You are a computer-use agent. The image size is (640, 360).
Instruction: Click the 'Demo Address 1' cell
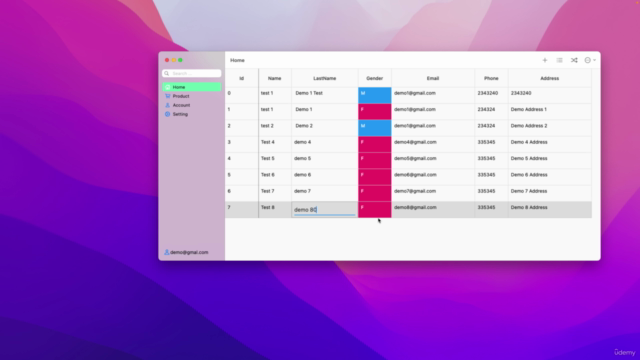pyautogui.click(x=550, y=111)
